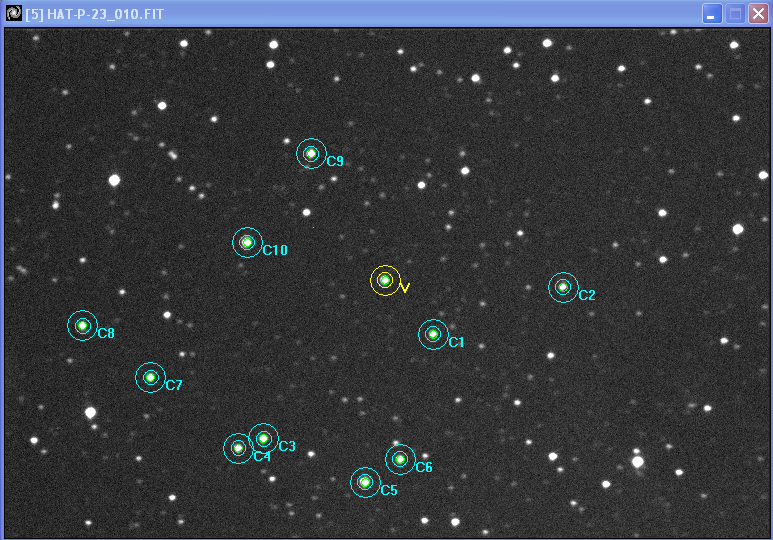Pick the C9 comparison star aperture
Screen dimensions: 773x540
(311, 153)
